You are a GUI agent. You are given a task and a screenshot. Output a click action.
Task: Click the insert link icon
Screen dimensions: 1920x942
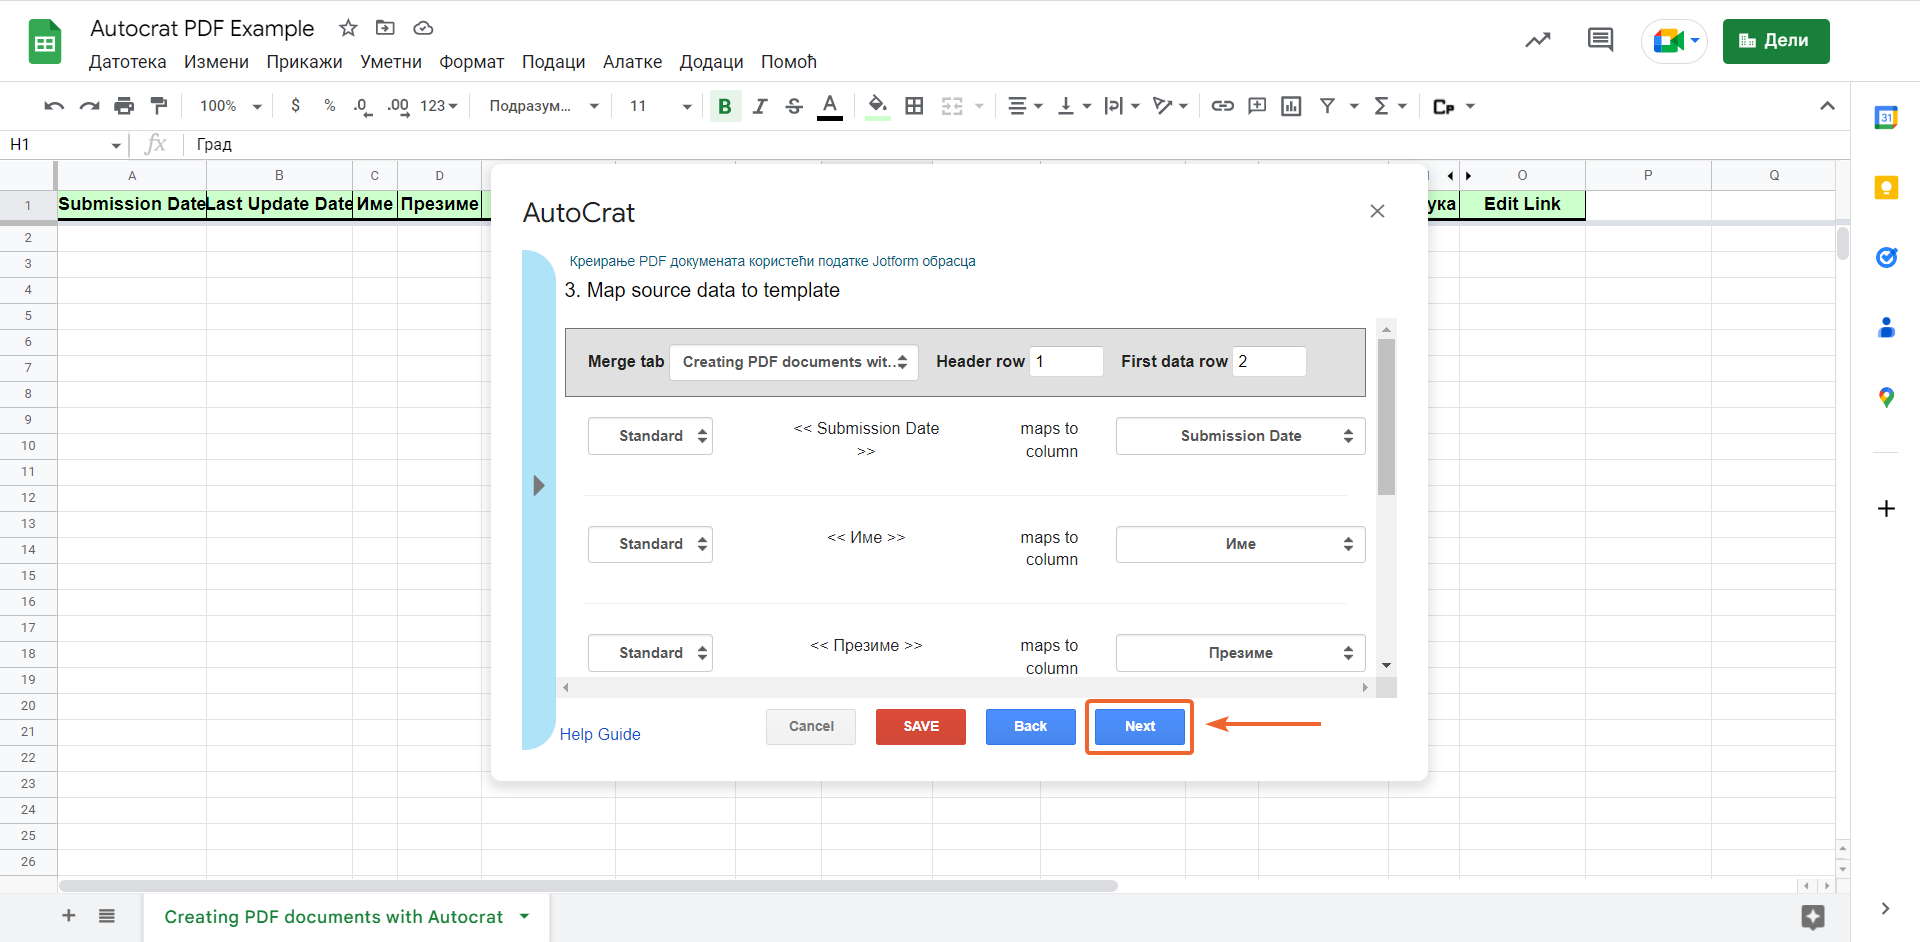click(x=1222, y=106)
